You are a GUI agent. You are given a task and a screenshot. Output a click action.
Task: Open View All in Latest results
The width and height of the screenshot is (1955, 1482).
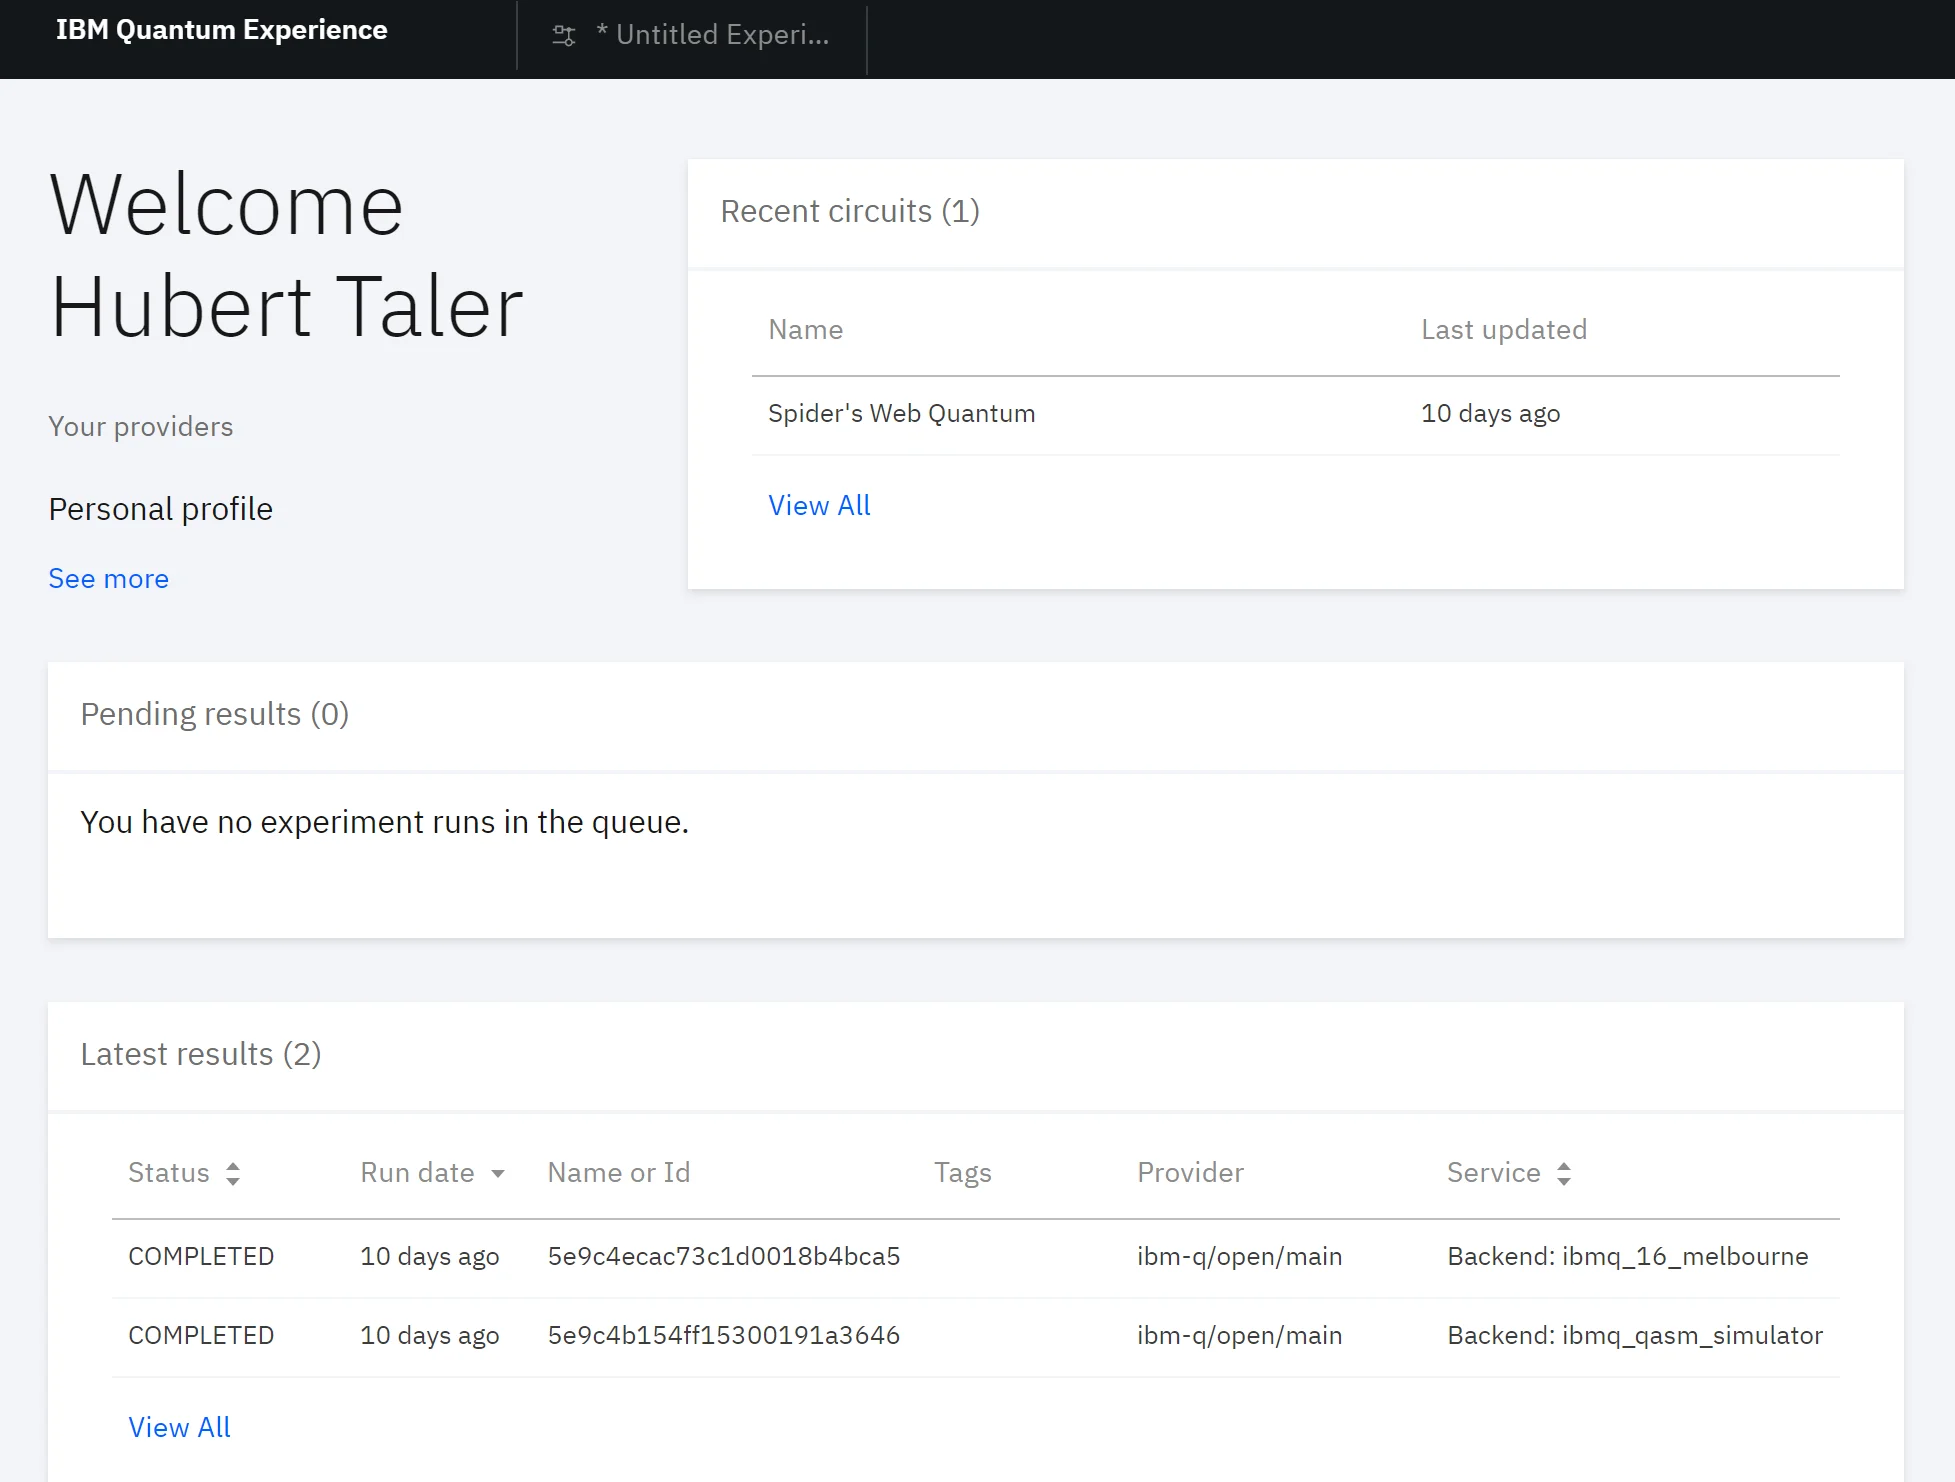tap(179, 1428)
